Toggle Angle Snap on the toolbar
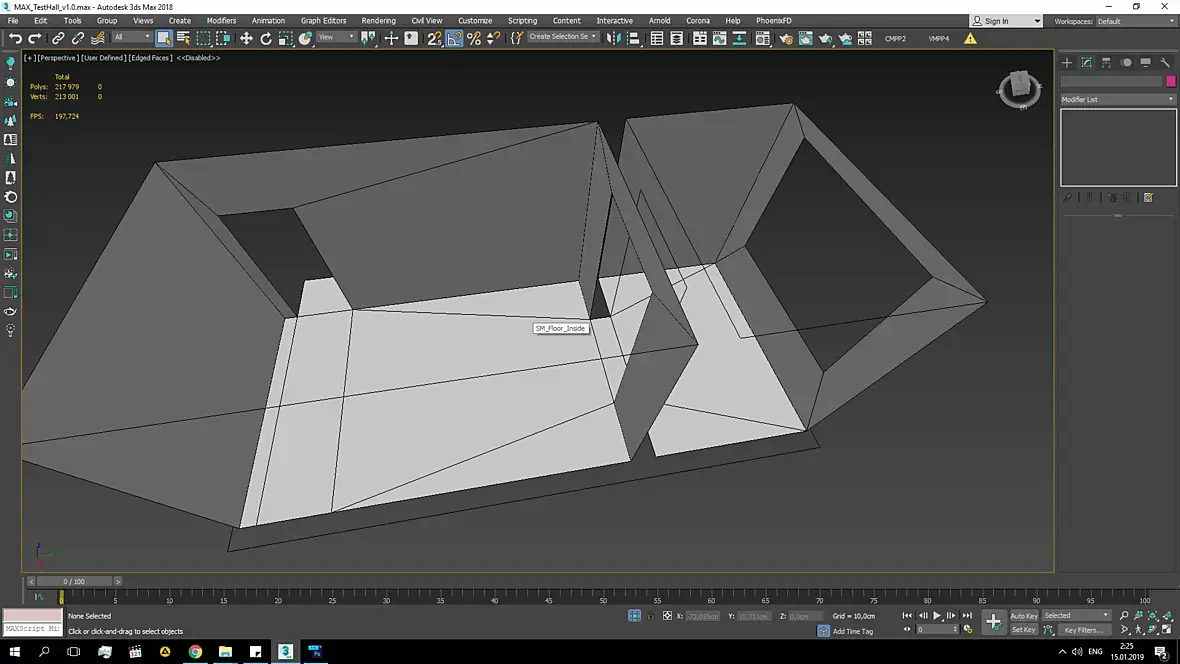 point(454,38)
